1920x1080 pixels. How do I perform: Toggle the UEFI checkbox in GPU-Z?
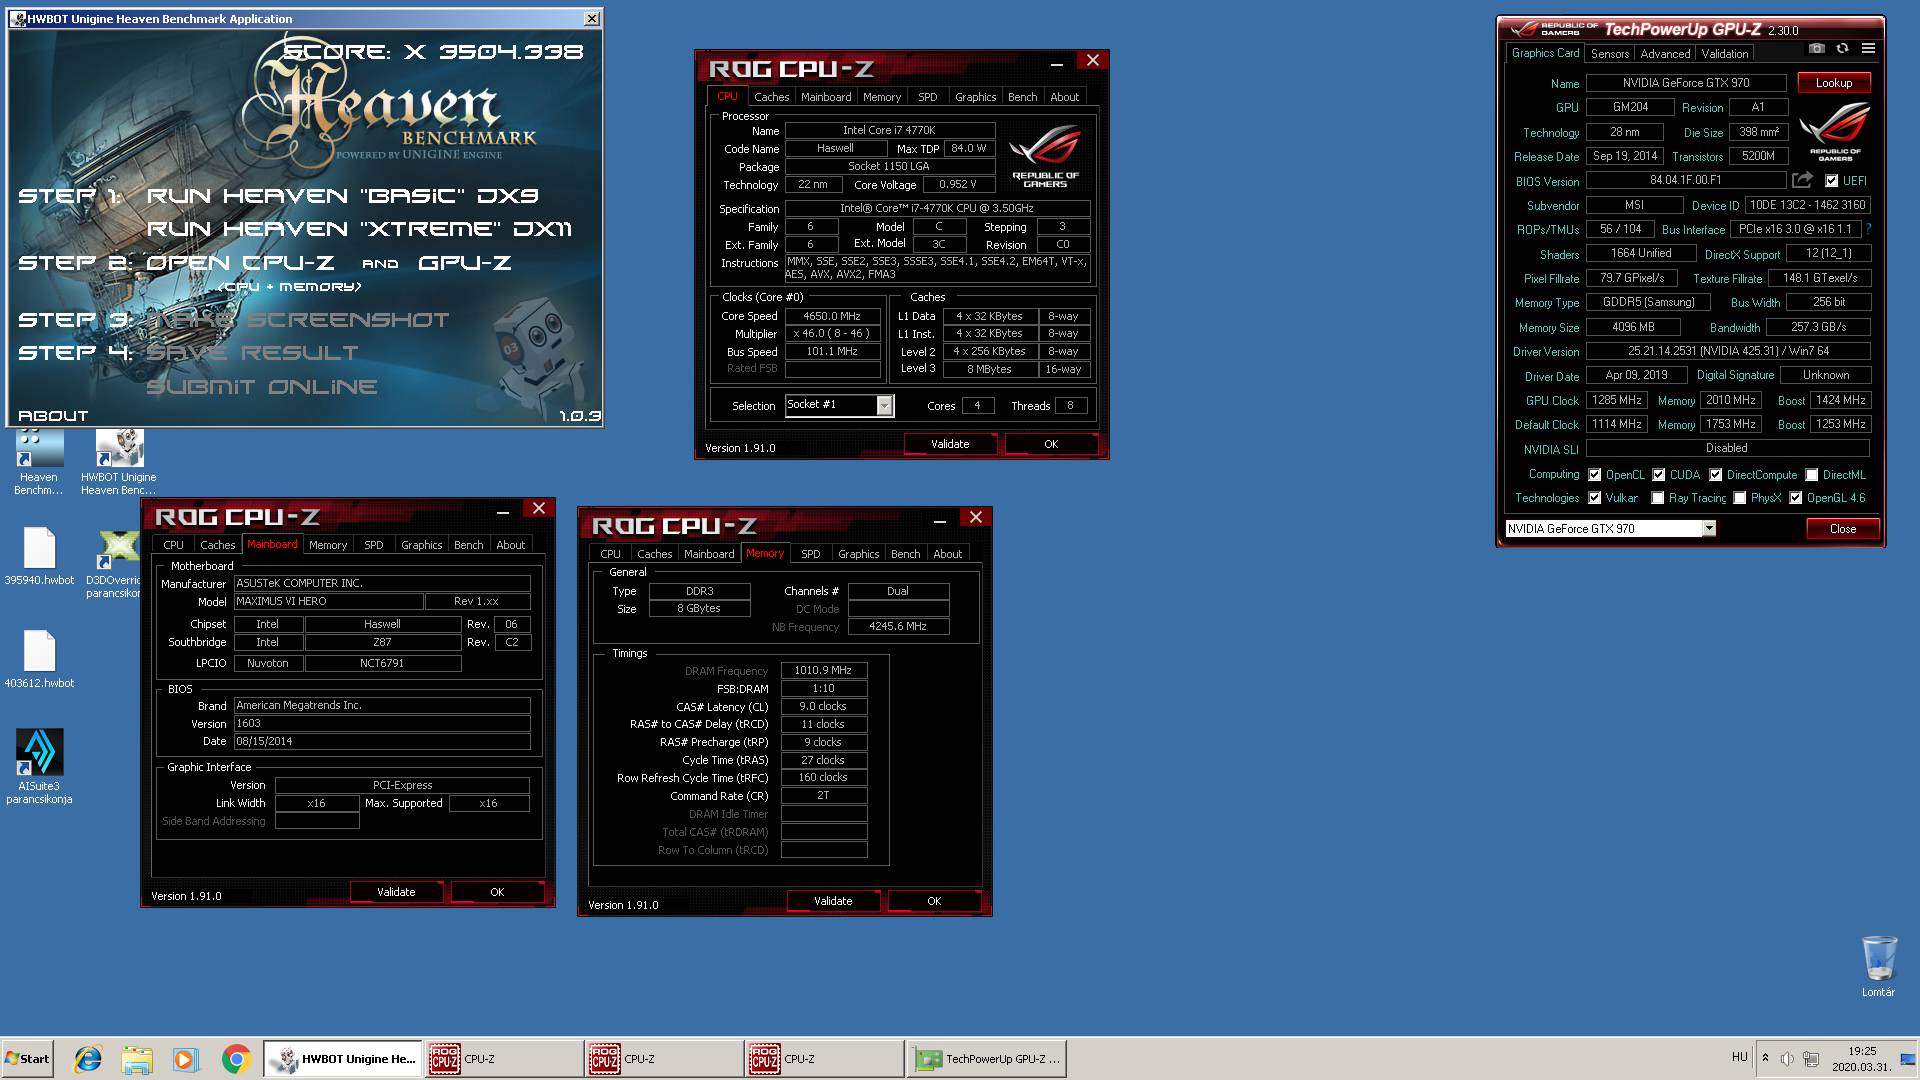click(1831, 181)
